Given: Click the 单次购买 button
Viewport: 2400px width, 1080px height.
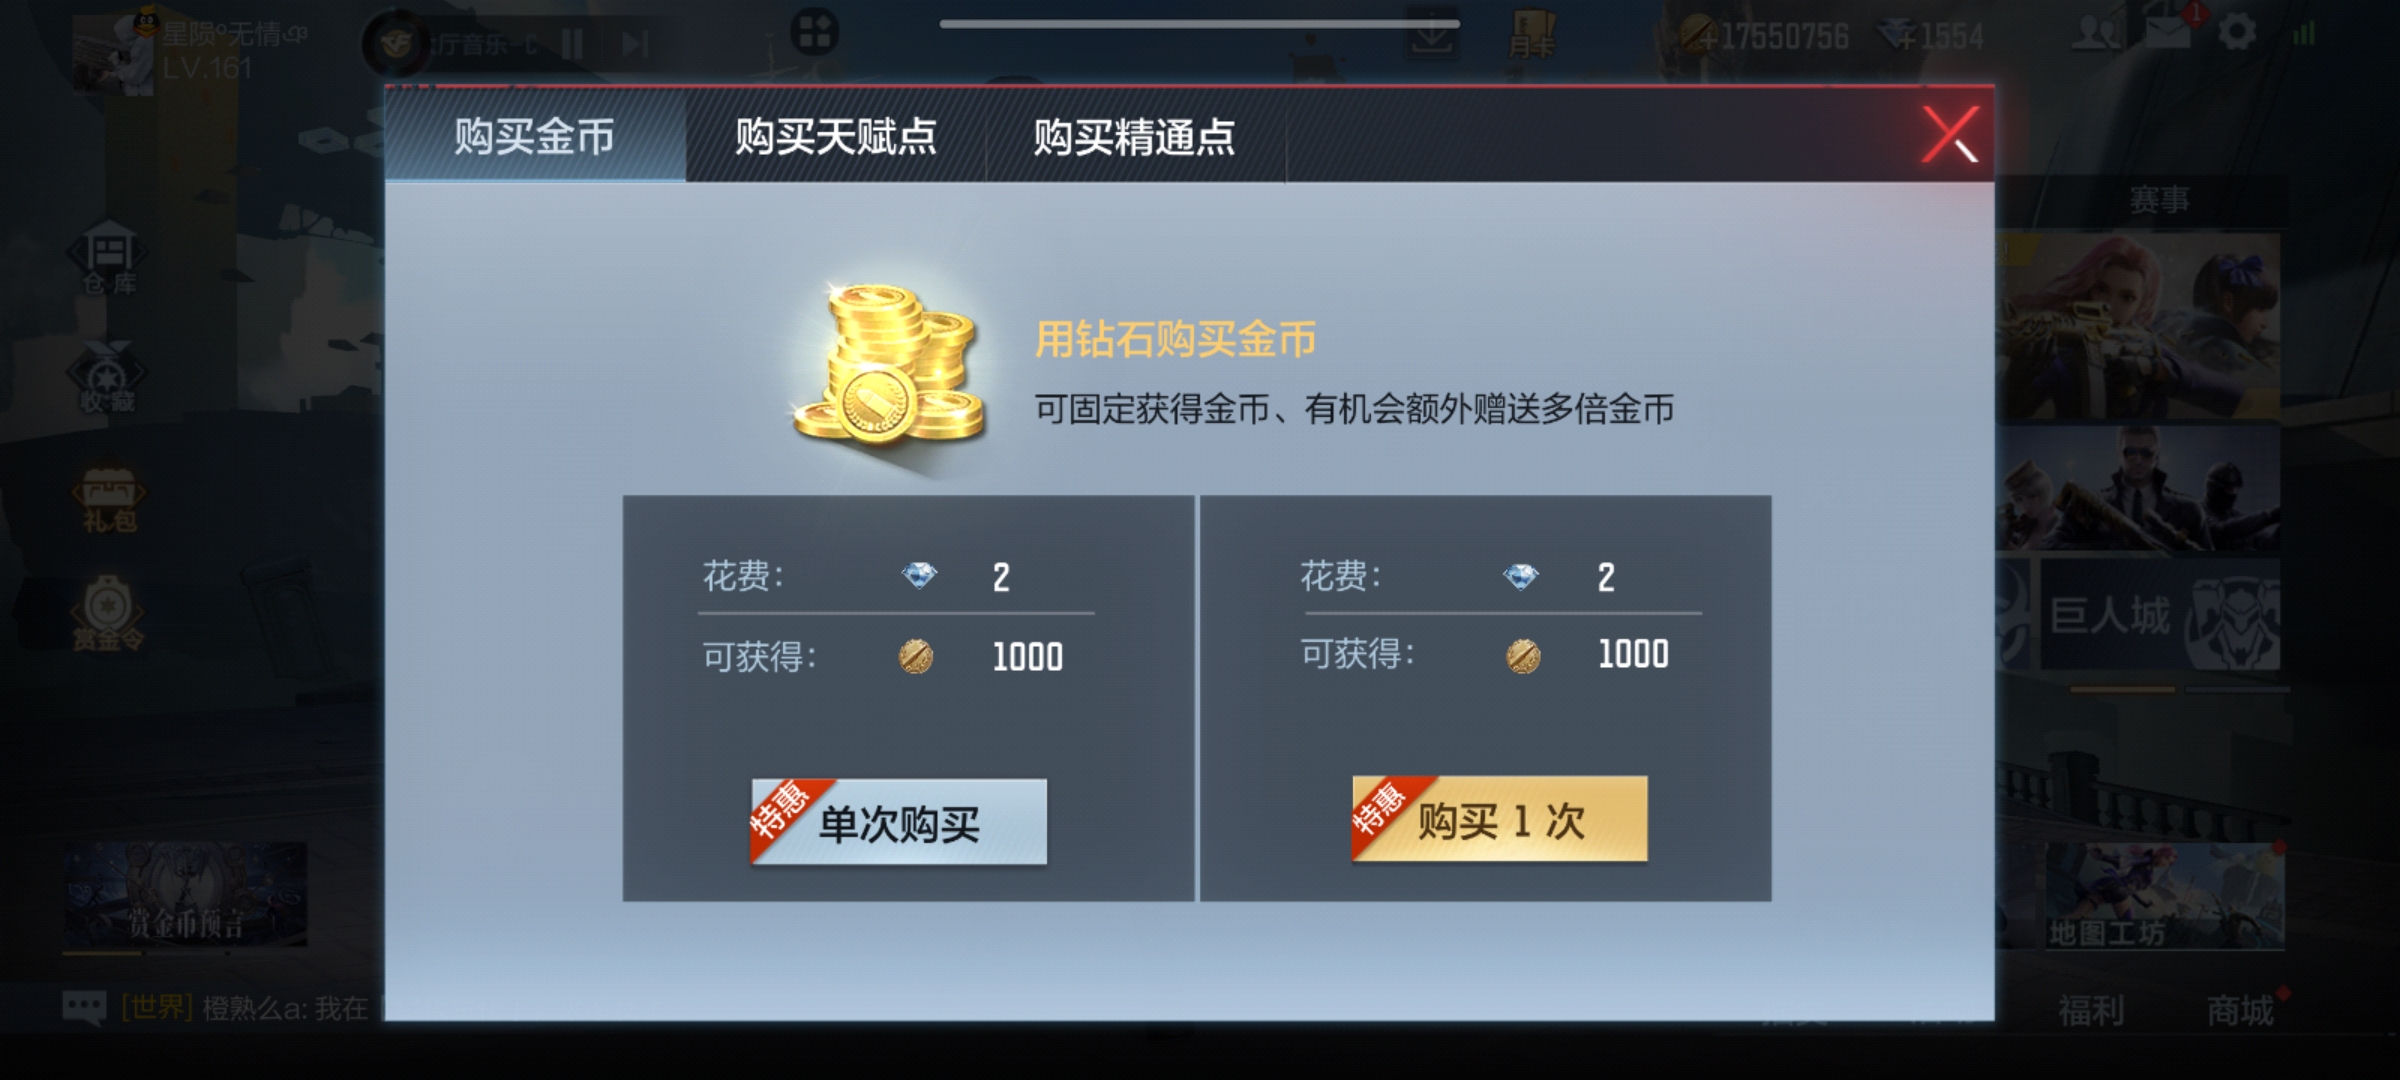Looking at the screenshot, I should [x=899, y=822].
